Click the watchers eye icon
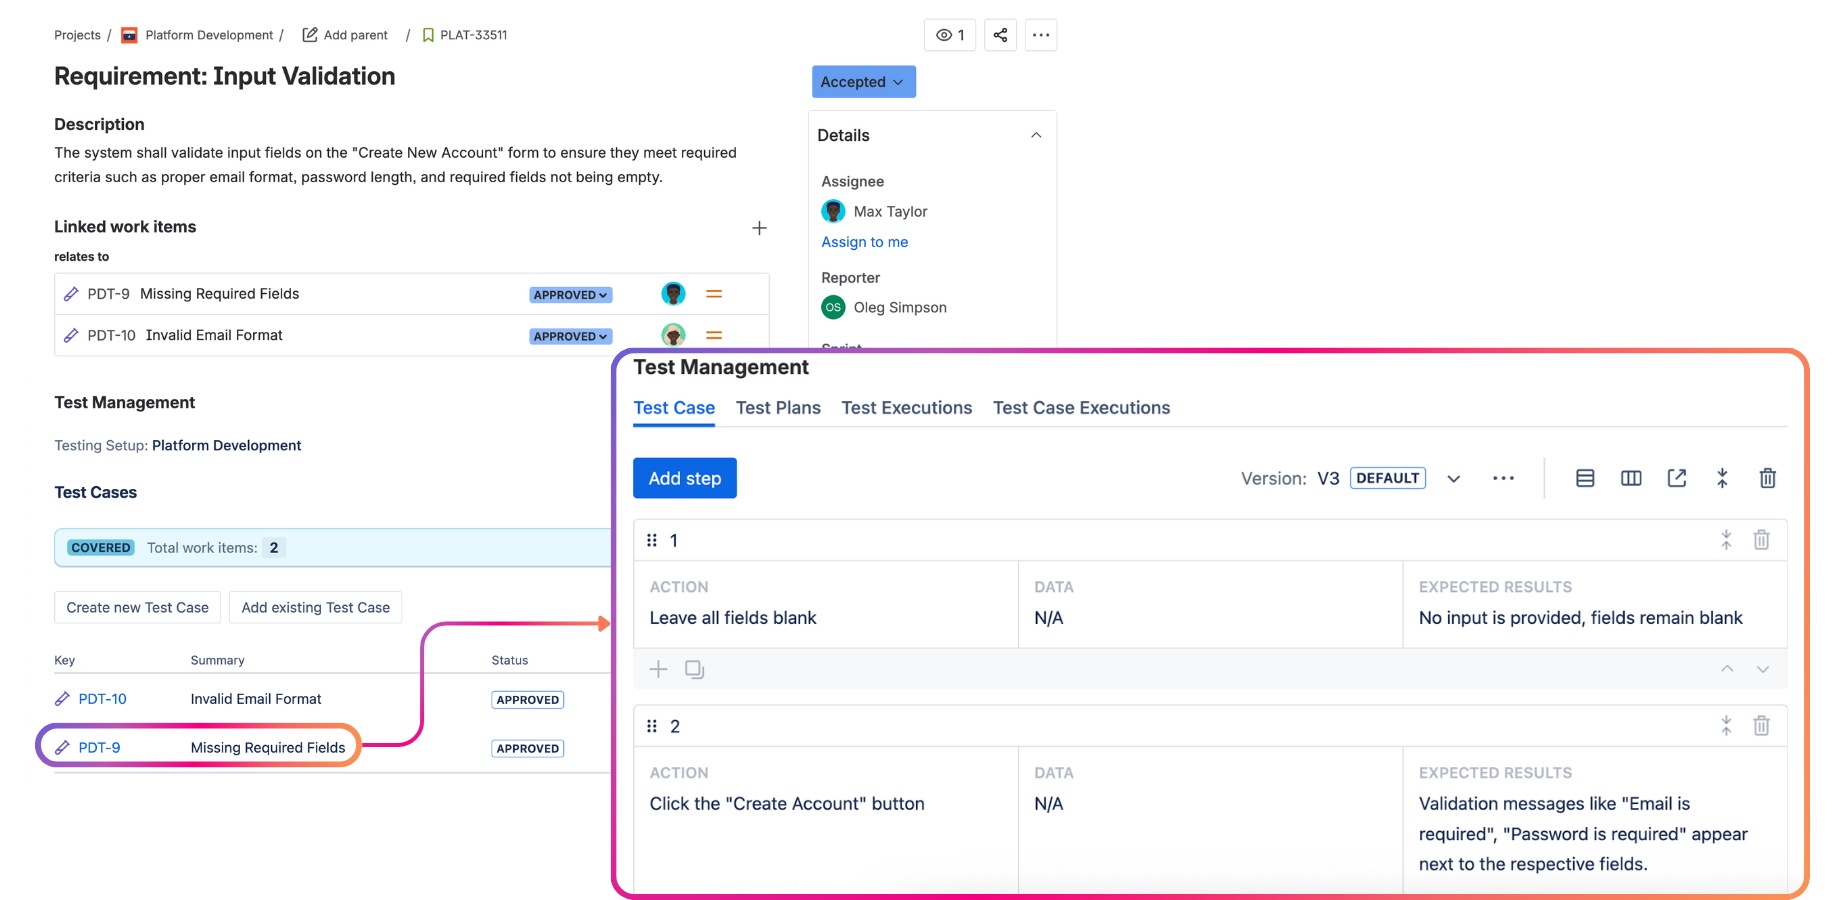Viewport: 1840px width, 900px height. click(x=948, y=35)
